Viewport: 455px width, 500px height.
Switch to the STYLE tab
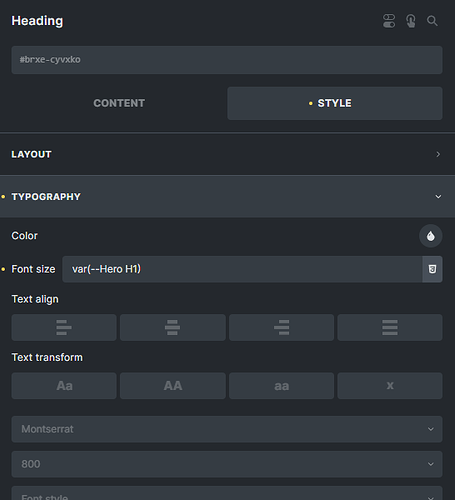tap(335, 103)
